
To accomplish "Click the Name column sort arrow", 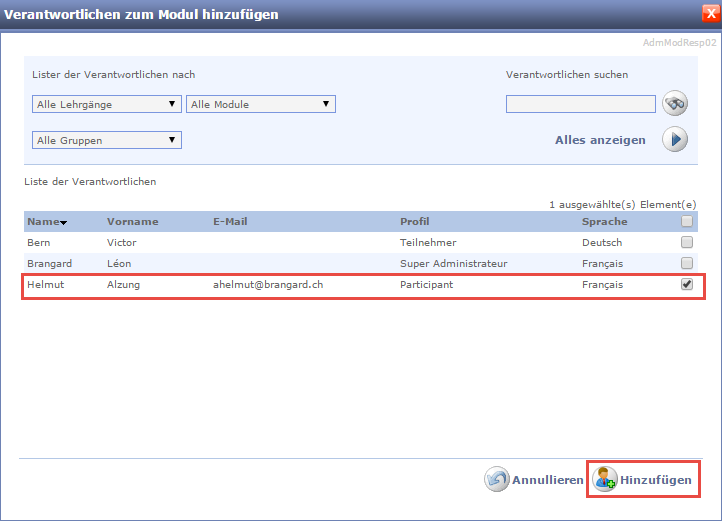I will tap(64, 223).
